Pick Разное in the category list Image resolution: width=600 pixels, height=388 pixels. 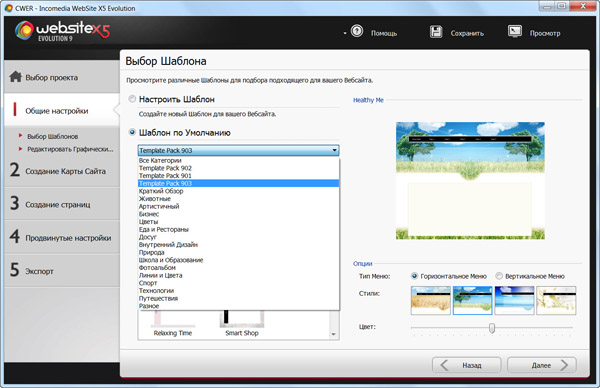point(238,306)
